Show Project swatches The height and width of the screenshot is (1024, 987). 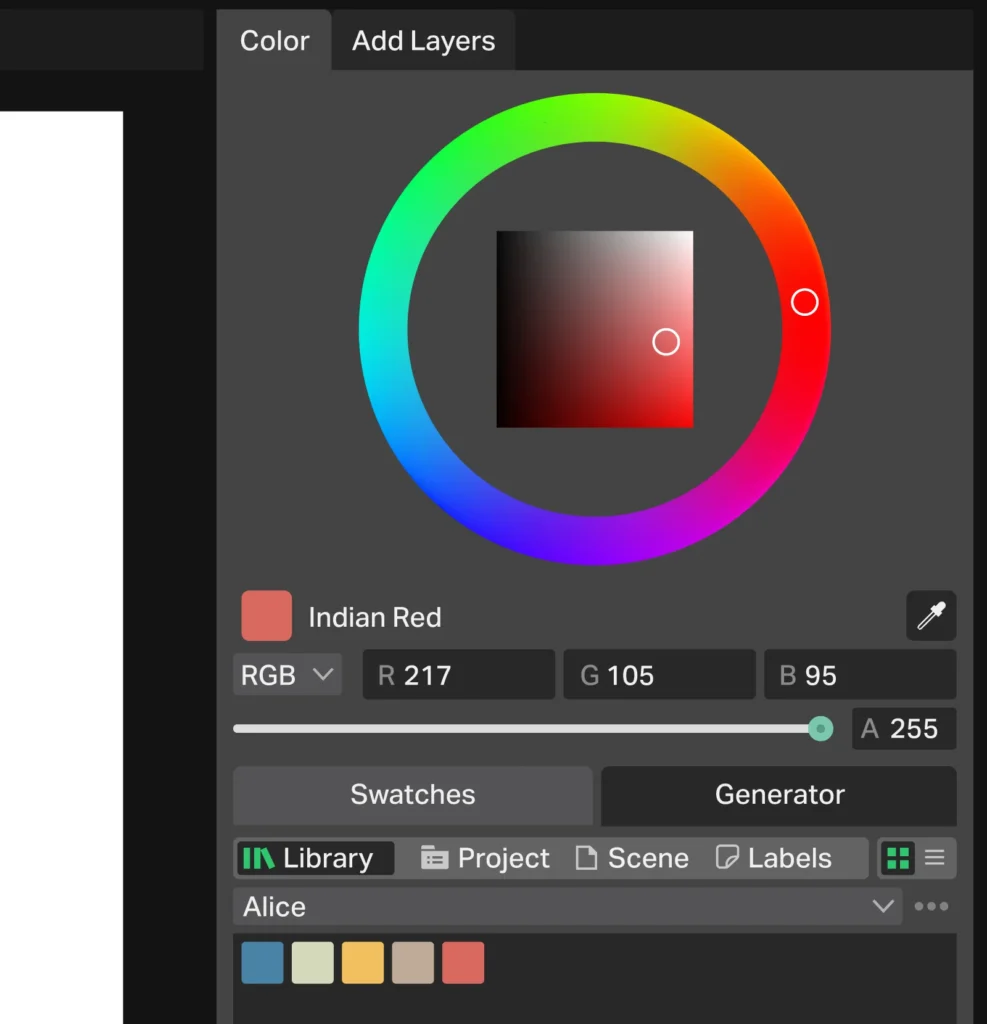tap(485, 858)
